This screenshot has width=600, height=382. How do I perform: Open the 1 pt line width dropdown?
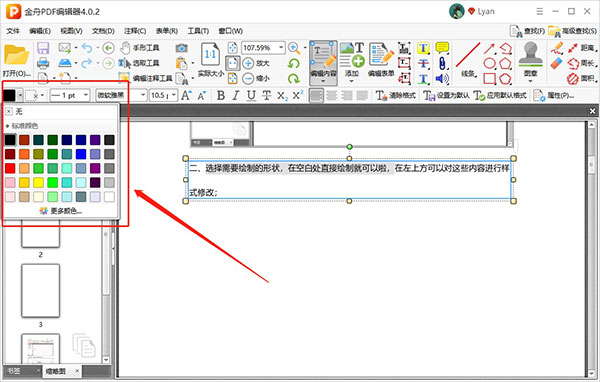click(x=86, y=95)
